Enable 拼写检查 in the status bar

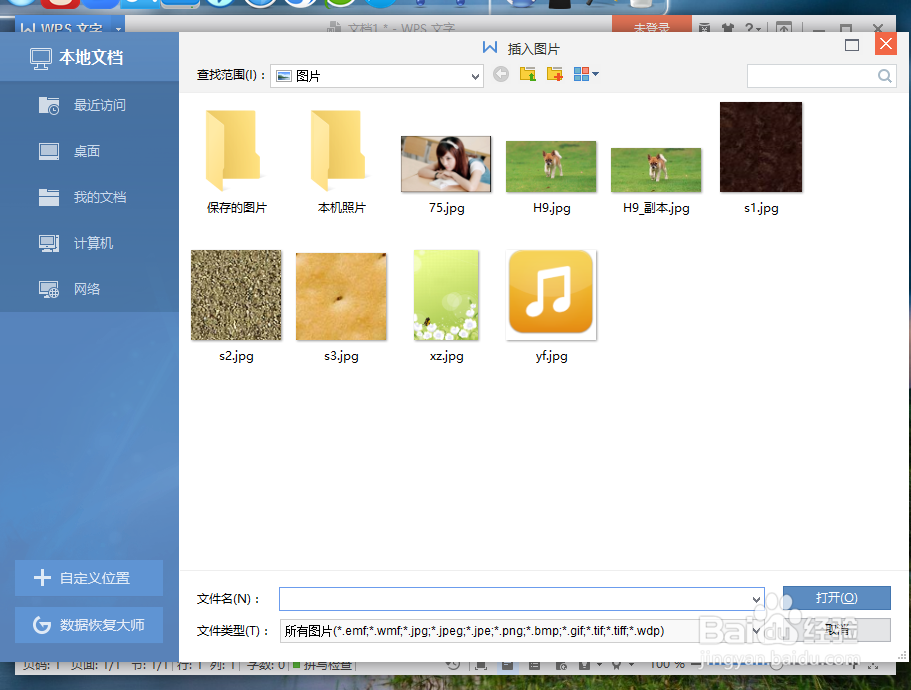pyautogui.click(x=322, y=664)
